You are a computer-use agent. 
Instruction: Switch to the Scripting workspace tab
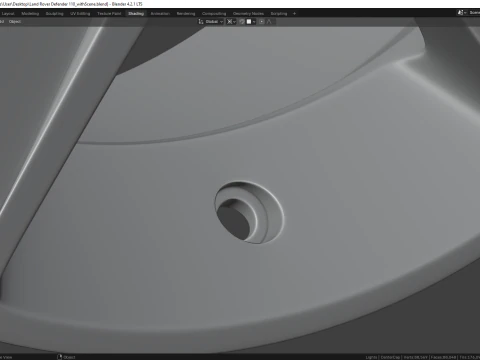[x=279, y=14]
